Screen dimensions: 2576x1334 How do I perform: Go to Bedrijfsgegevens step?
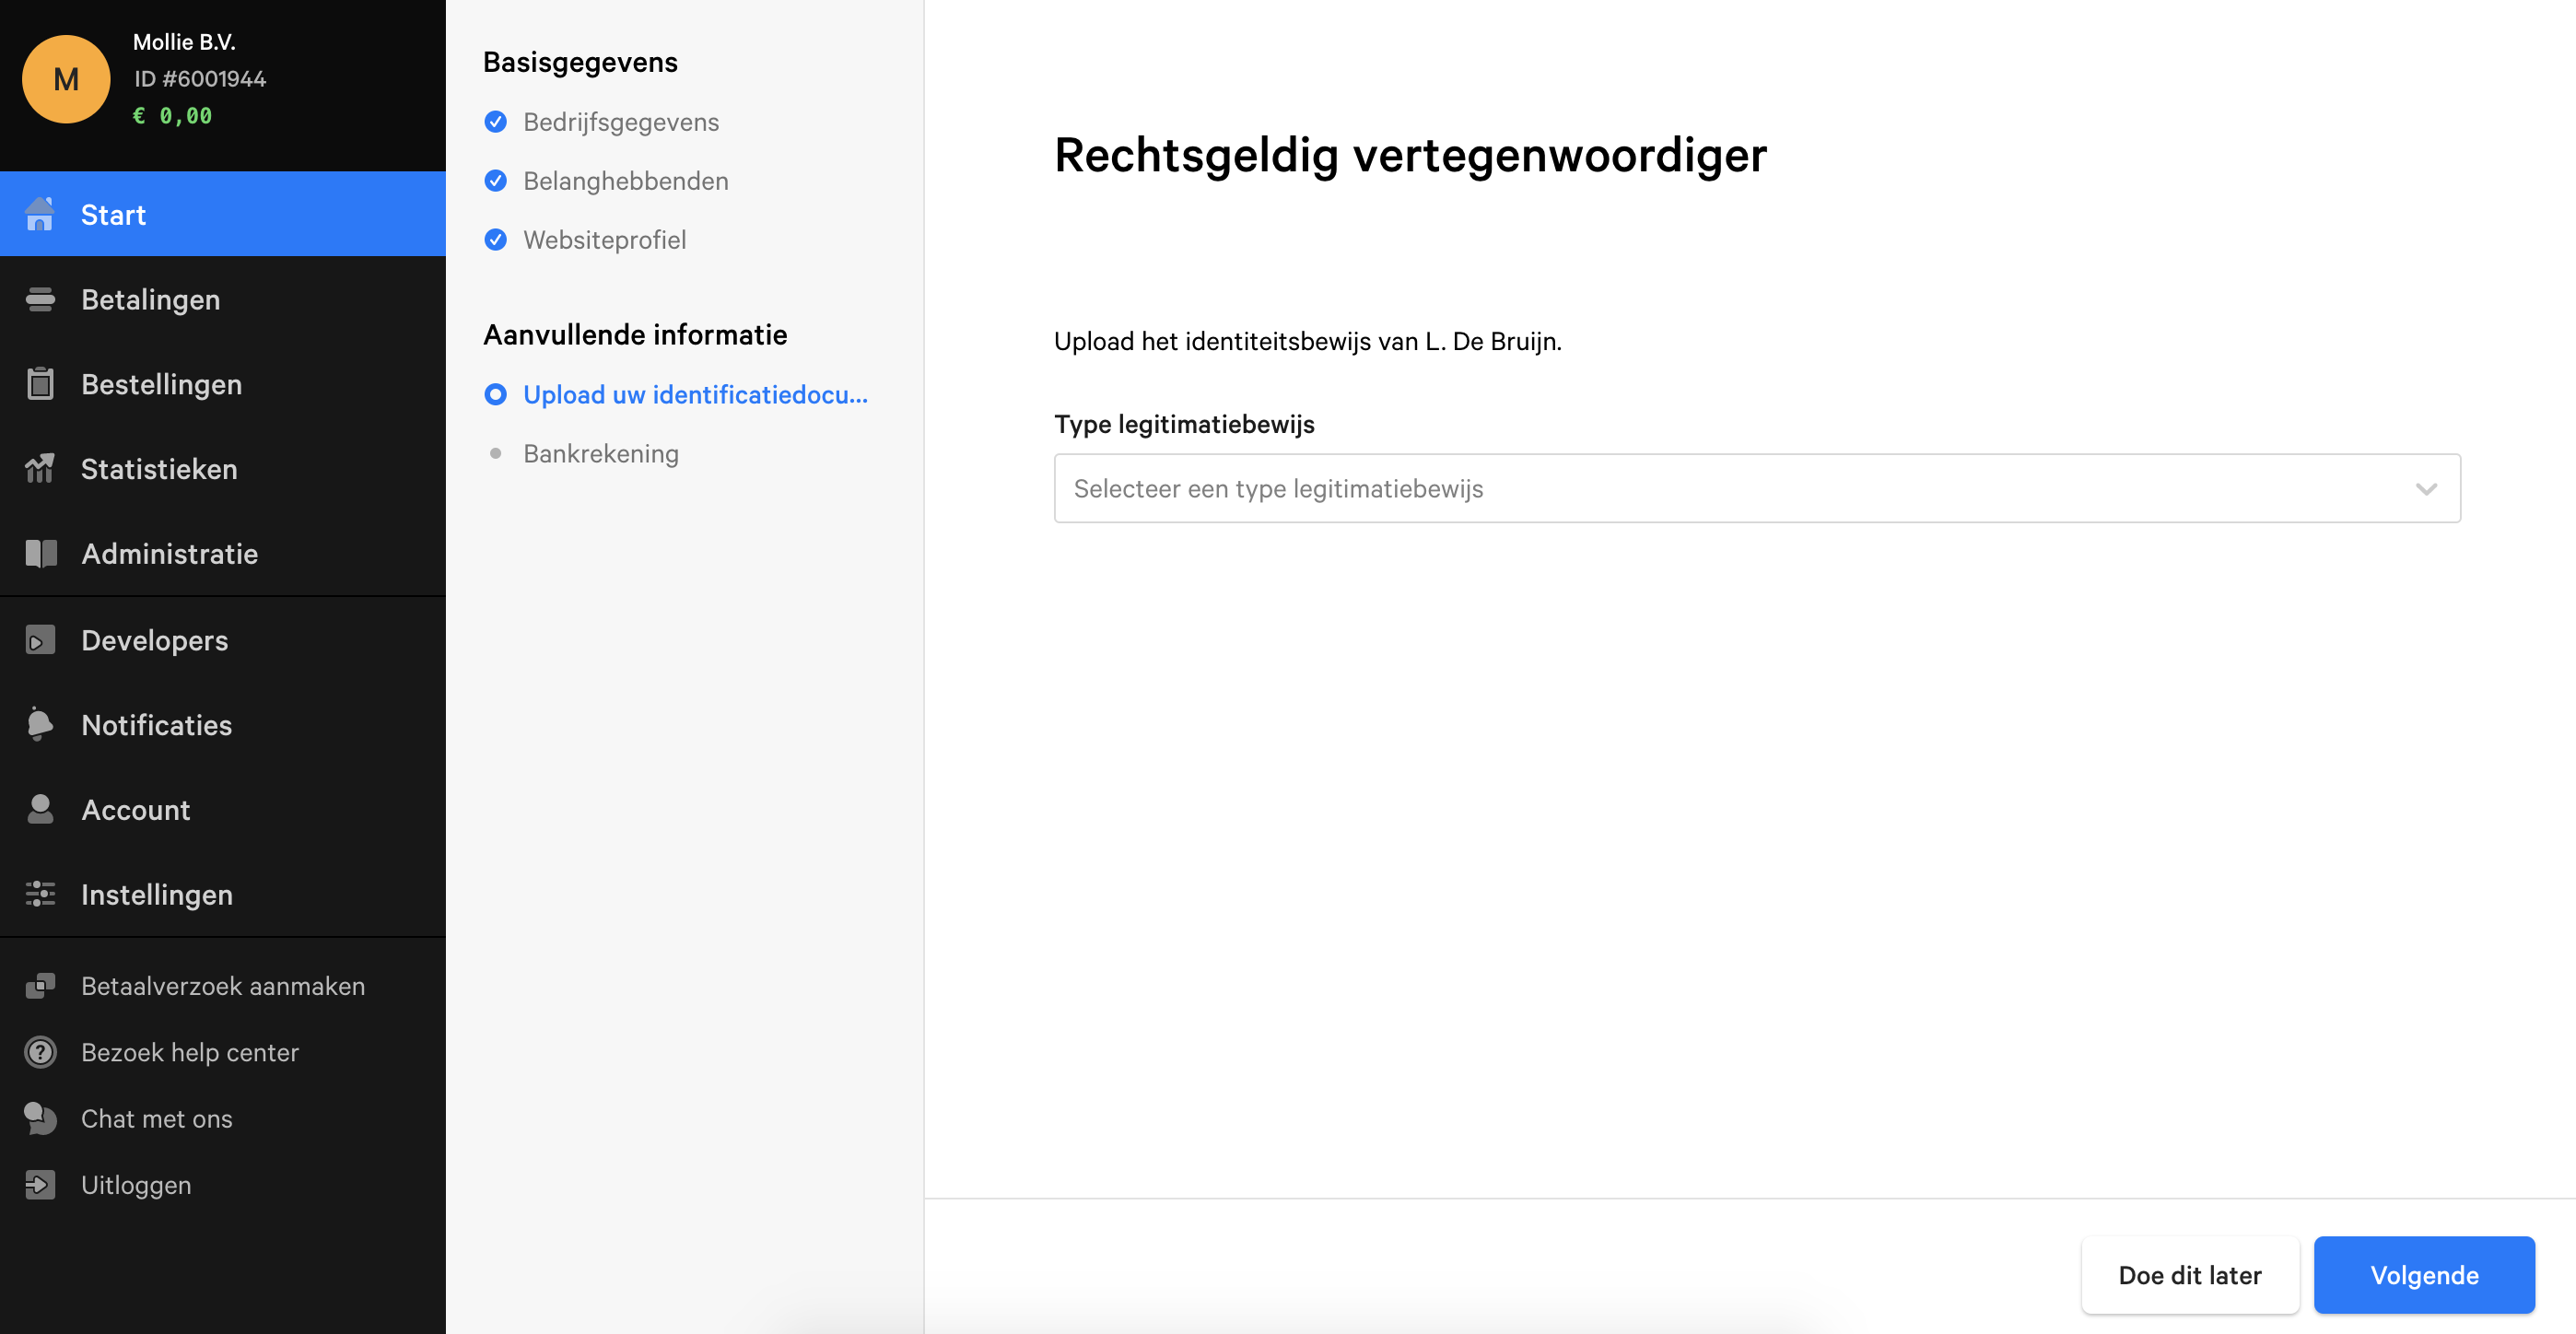click(x=621, y=122)
